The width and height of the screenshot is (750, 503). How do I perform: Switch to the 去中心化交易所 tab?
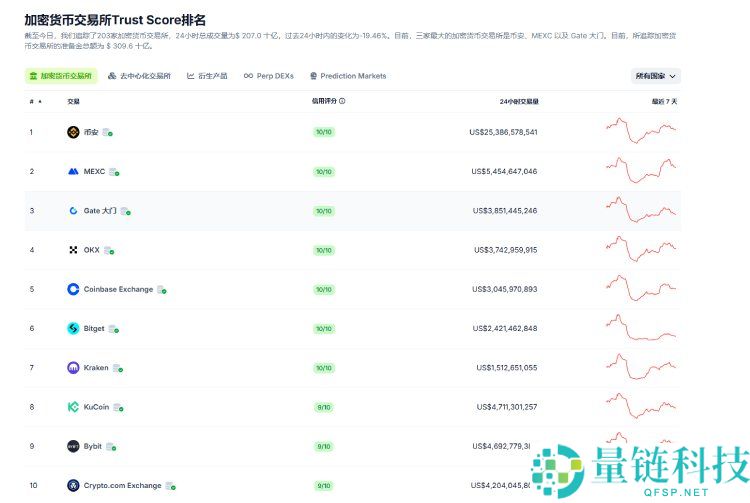pos(139,76)
